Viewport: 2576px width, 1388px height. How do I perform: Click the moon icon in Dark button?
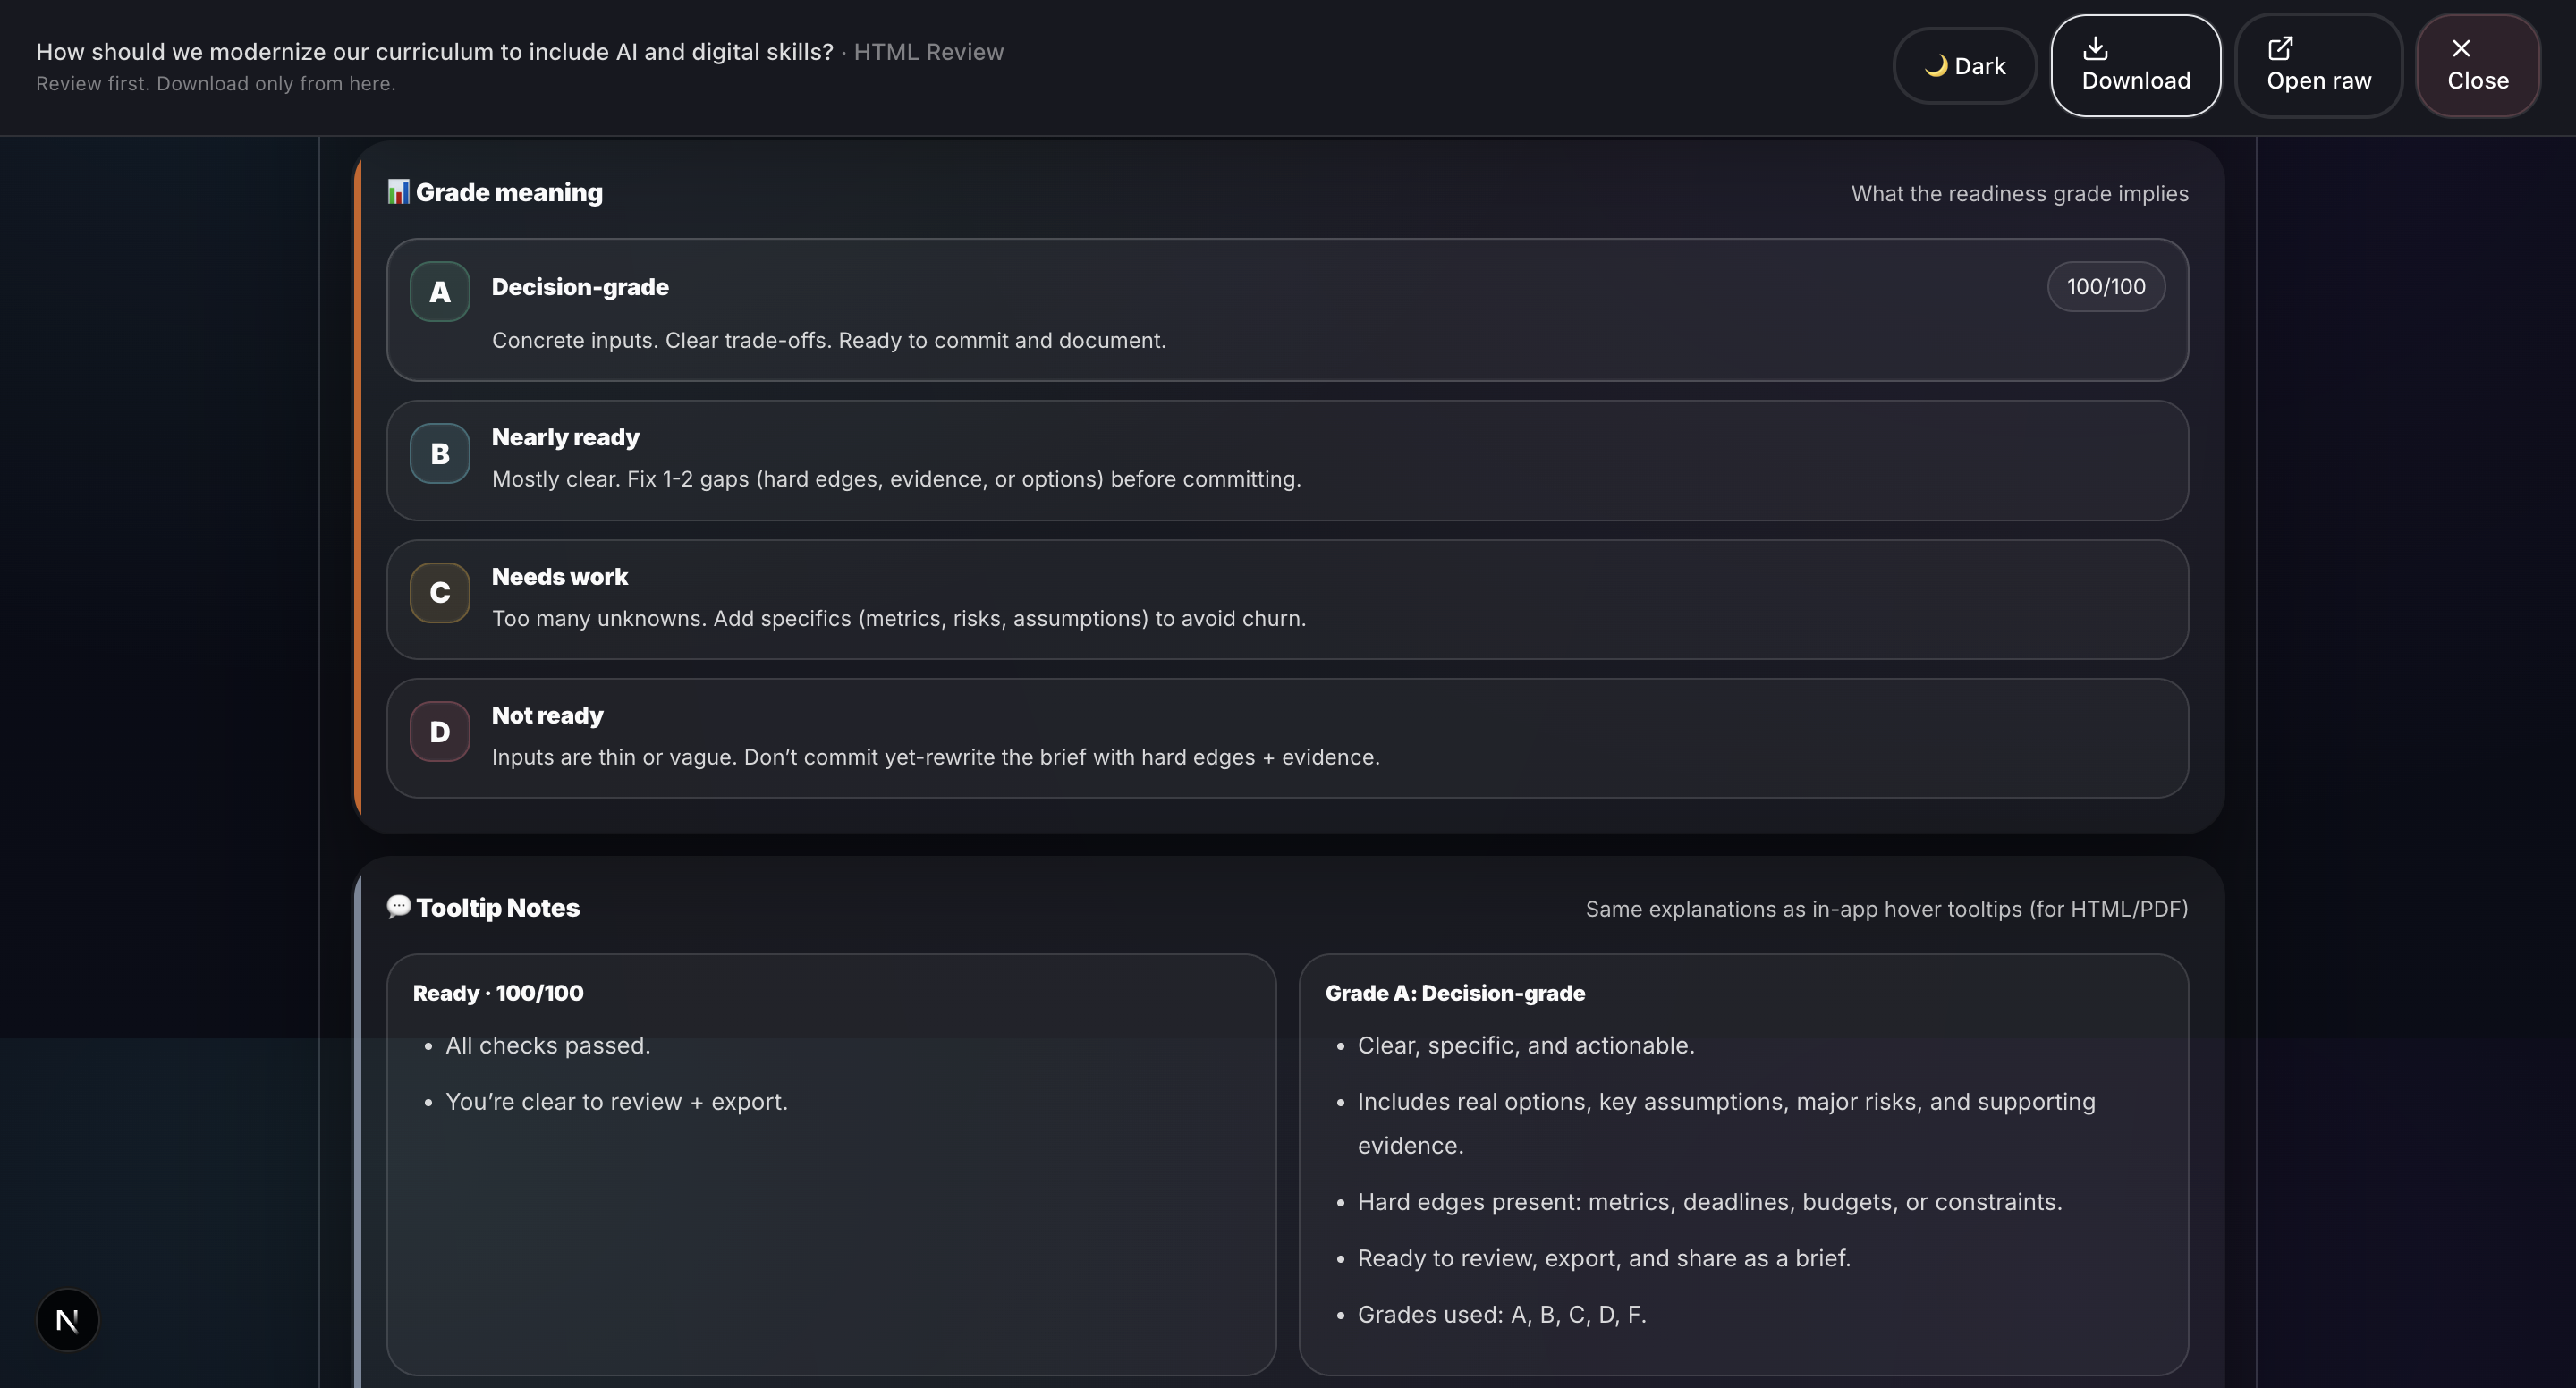(x=1936, y=66)
